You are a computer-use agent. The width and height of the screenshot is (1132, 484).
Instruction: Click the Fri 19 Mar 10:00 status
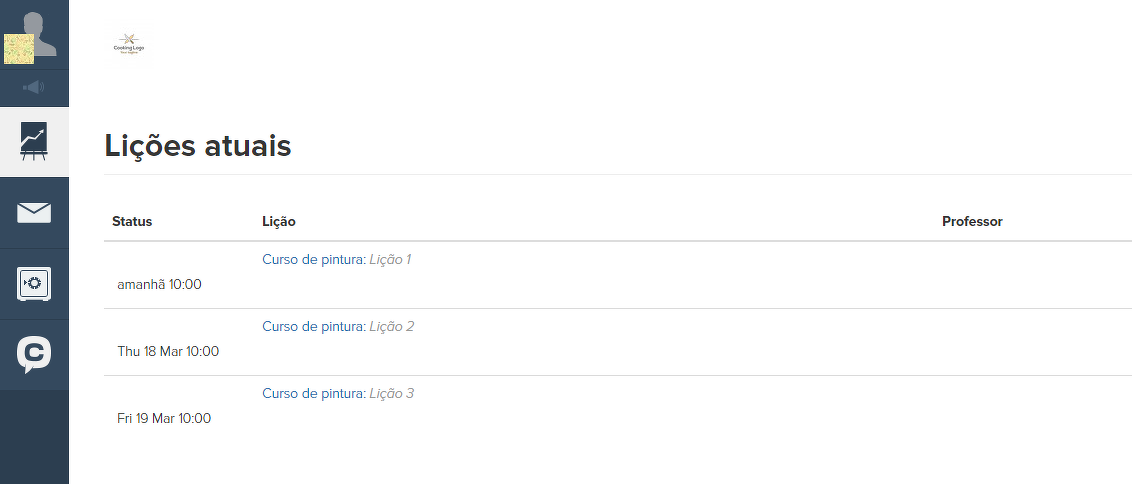point(164,418)
